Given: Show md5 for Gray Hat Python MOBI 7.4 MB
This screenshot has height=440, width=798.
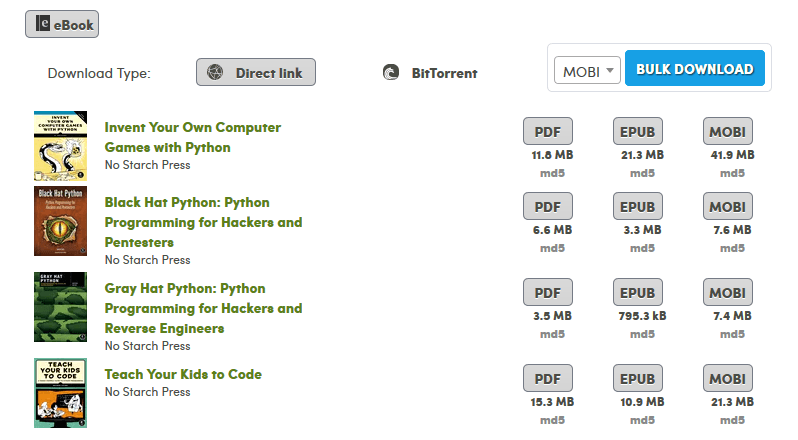Looking at the screenshot, I should coord(732,334).
